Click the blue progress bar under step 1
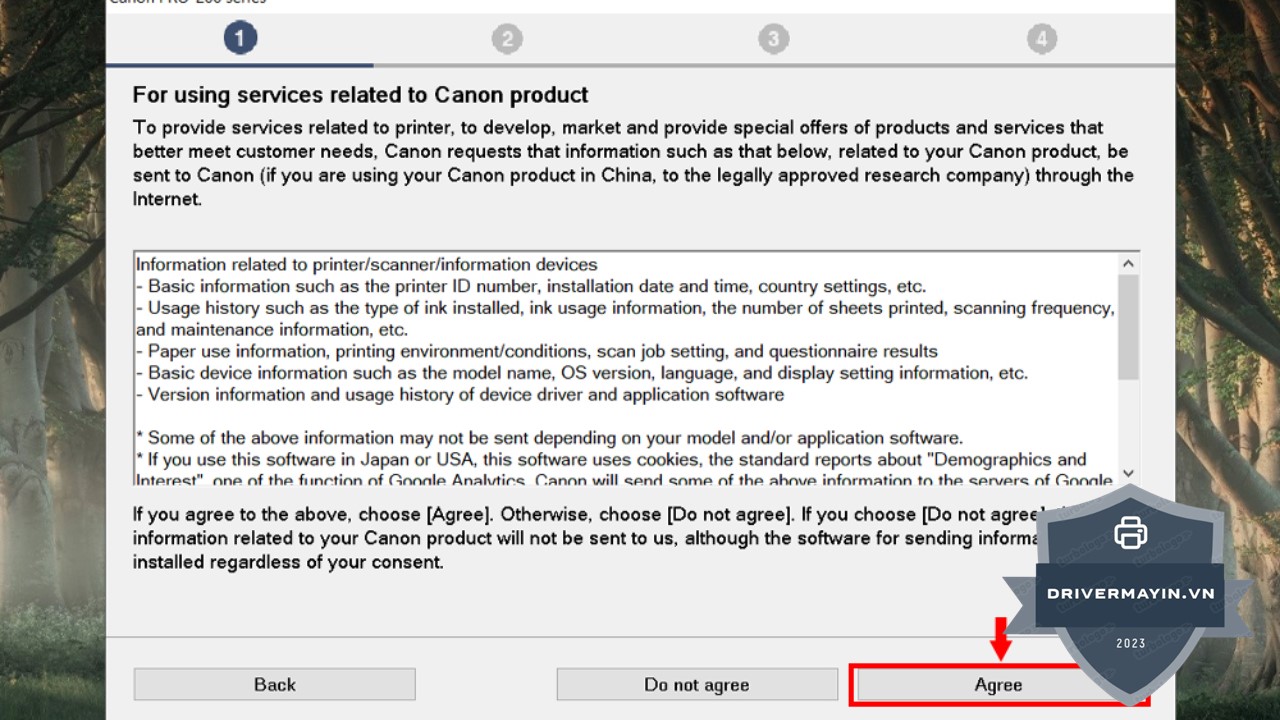 coord(240,65)
